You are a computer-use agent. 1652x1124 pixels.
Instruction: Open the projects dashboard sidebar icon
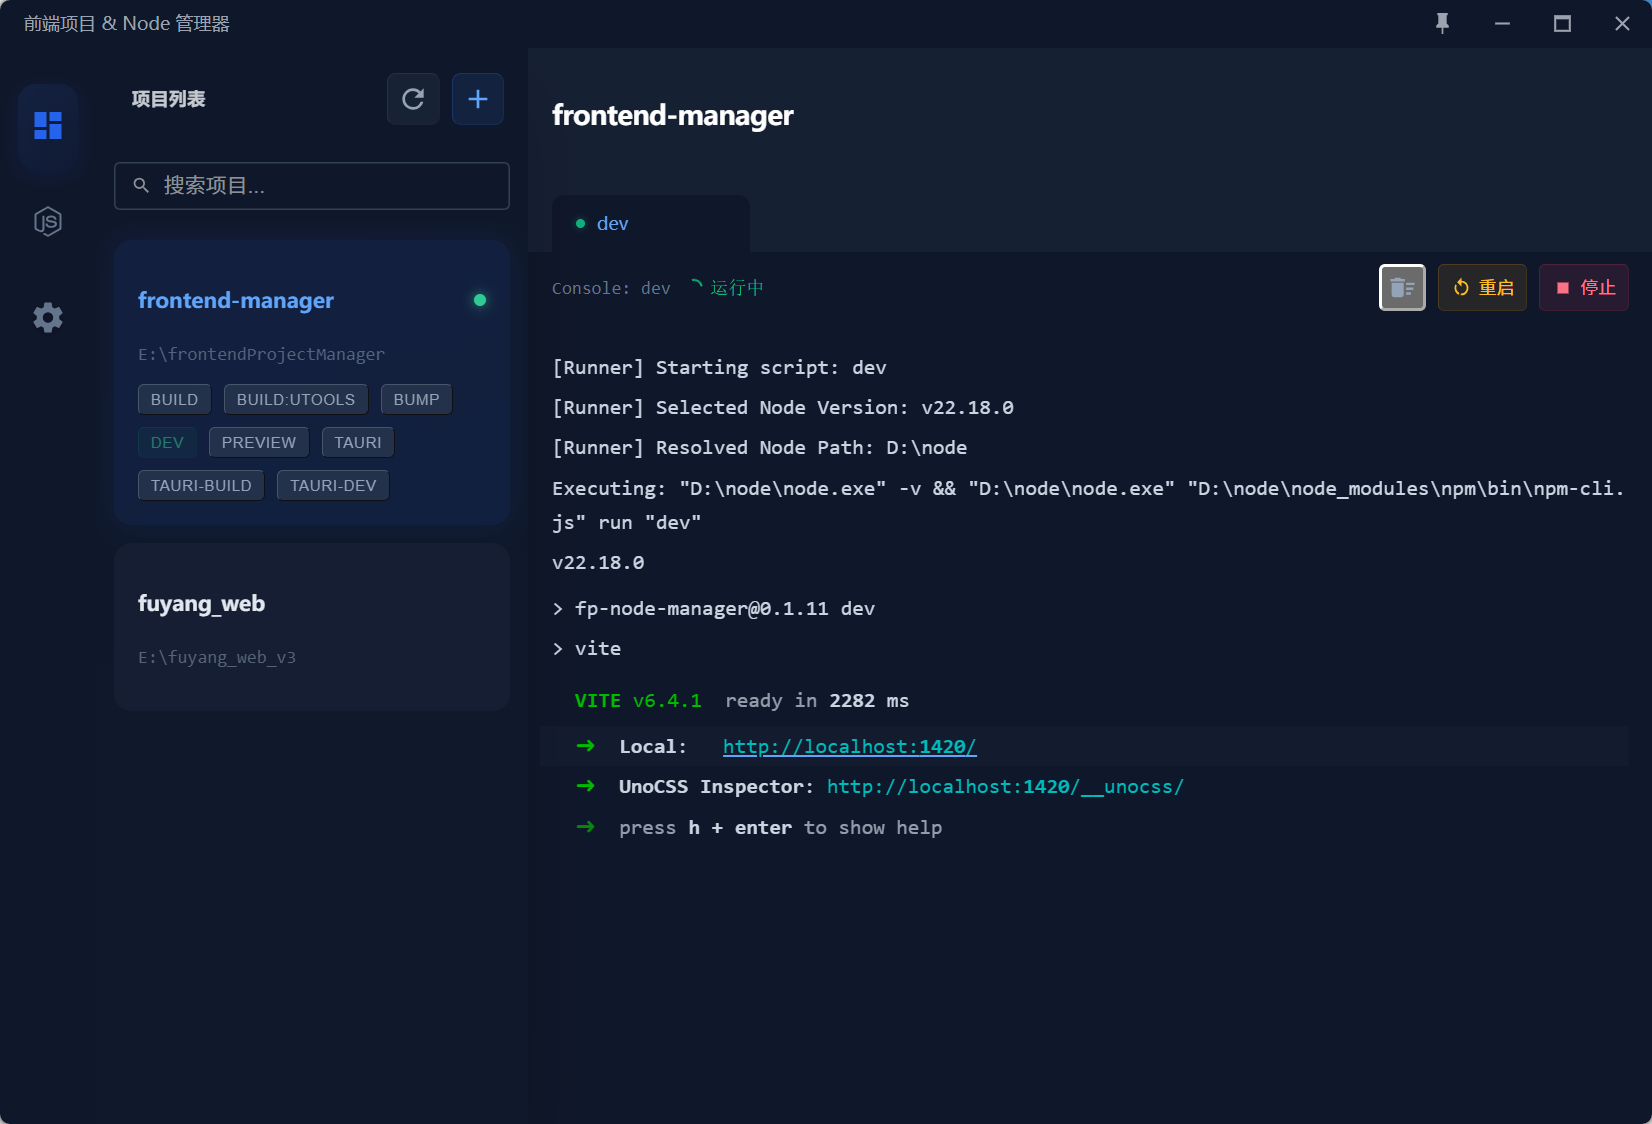click(x=48, y=125)
